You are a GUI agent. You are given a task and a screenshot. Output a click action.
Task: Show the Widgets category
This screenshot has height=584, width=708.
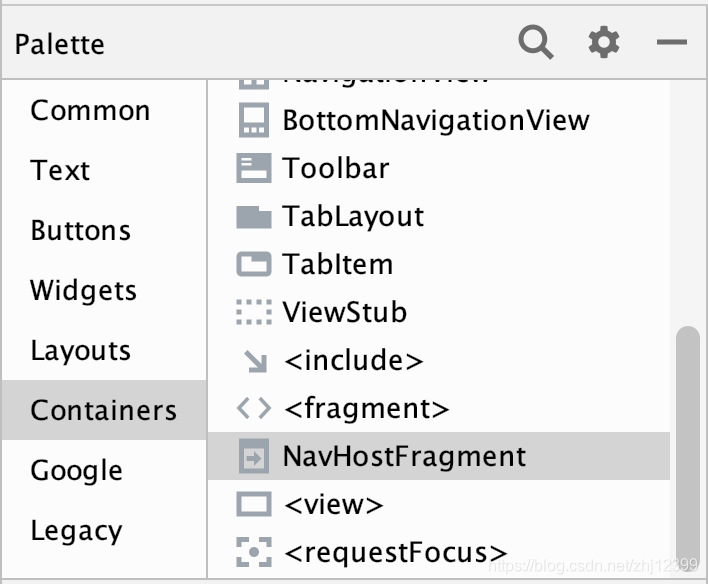pos(84,291)
